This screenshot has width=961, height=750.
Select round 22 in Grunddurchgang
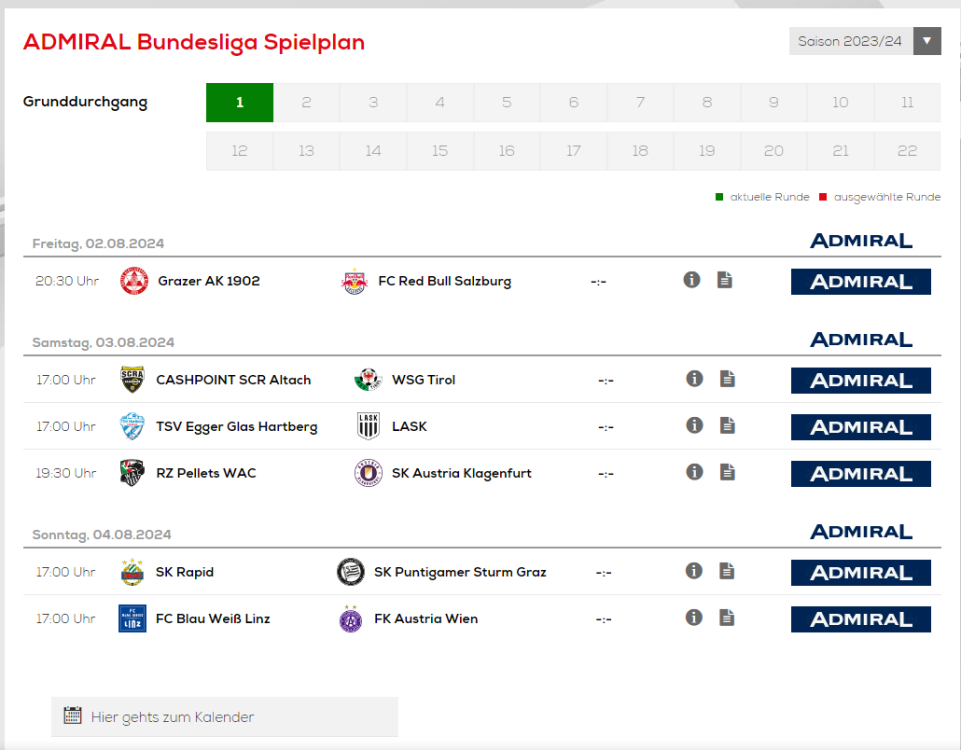click(x=907, y=151)
